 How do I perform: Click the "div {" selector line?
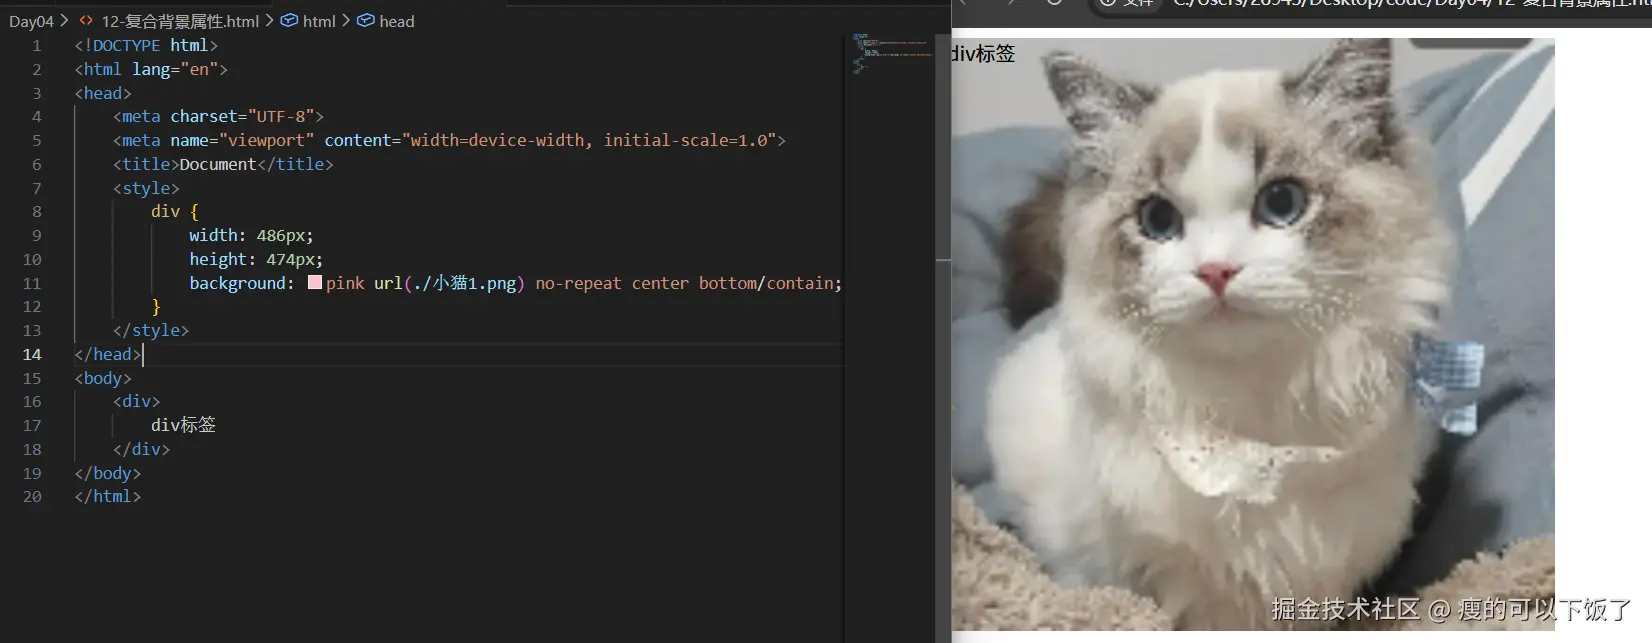(175, 212)
